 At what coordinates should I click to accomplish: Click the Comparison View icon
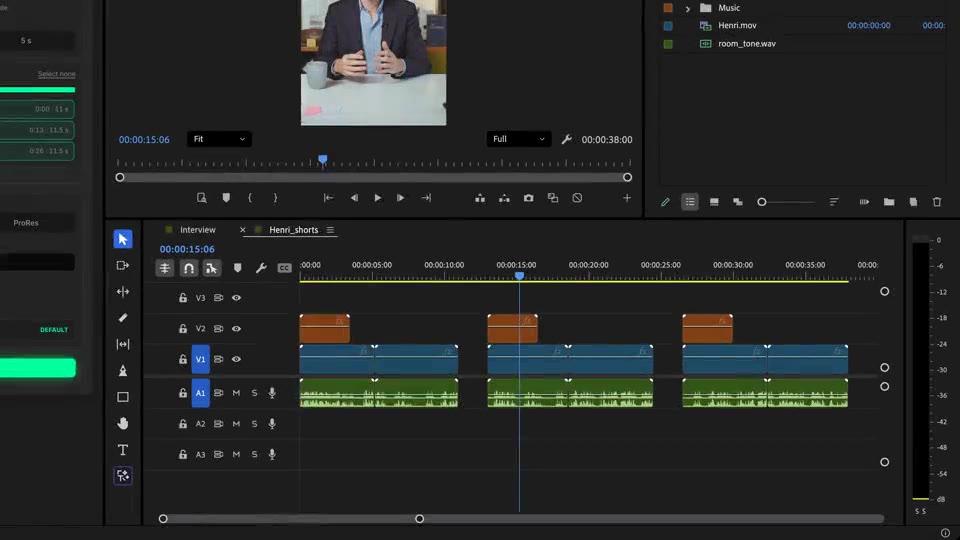coord(553,198)
